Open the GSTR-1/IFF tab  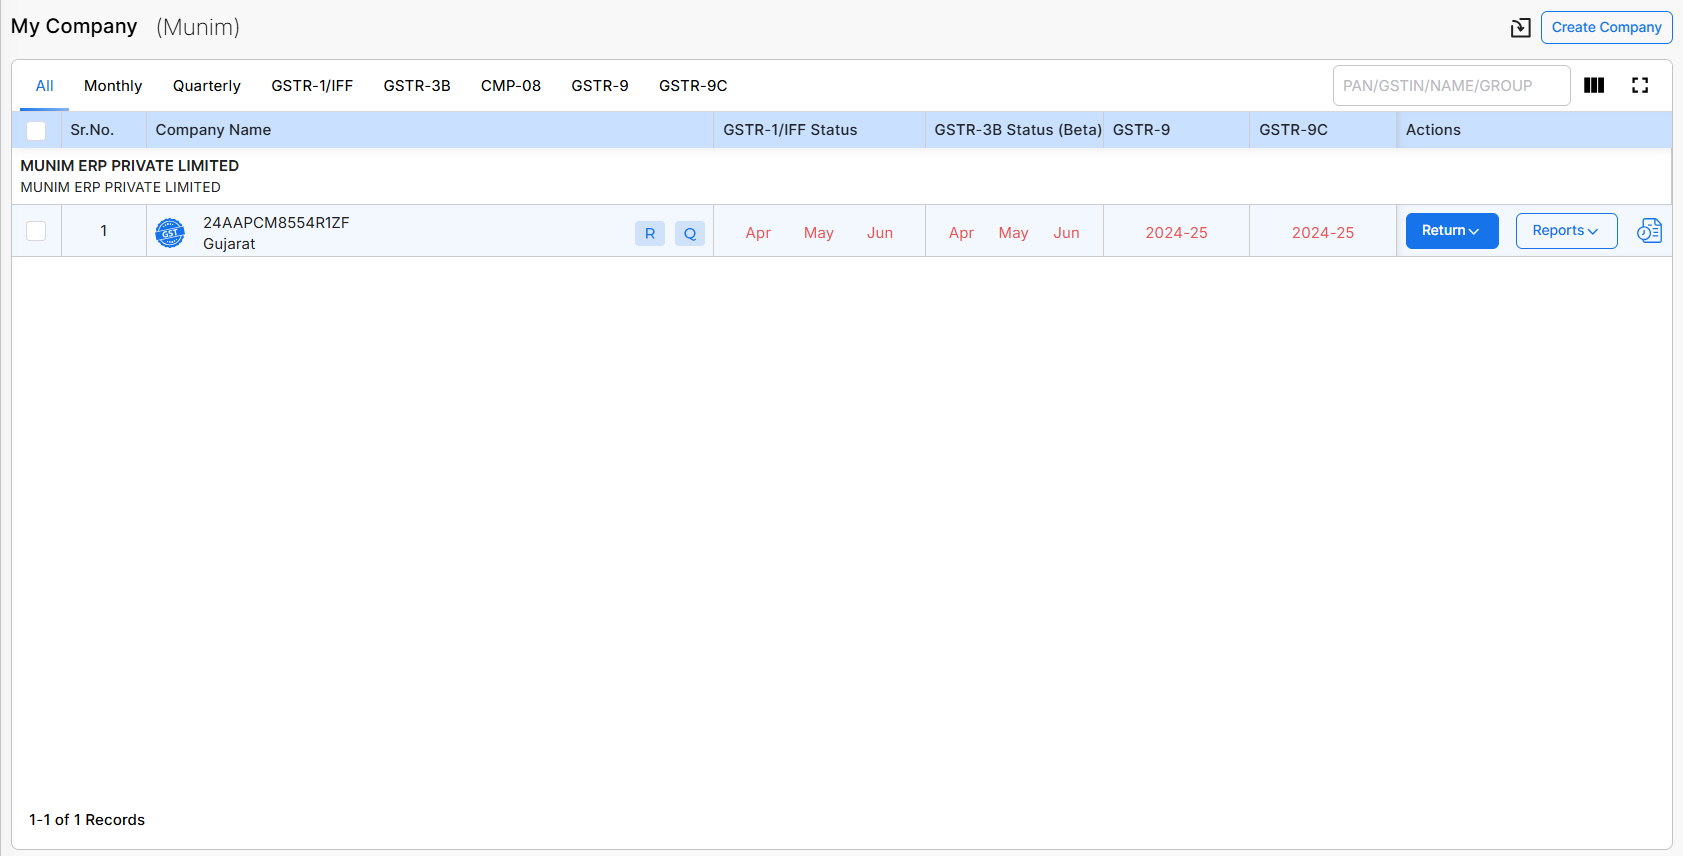[312, 86]
